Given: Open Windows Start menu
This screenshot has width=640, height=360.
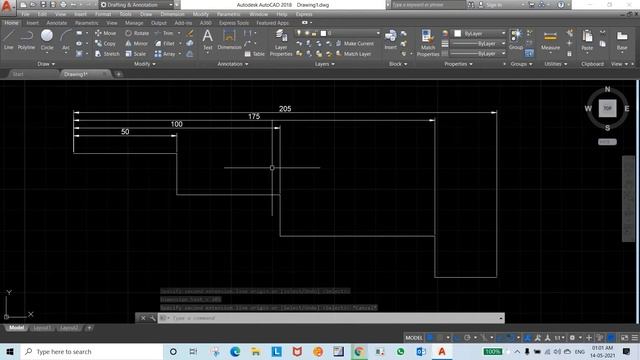Looking at the screenshot, I should (x=10, y=351).
